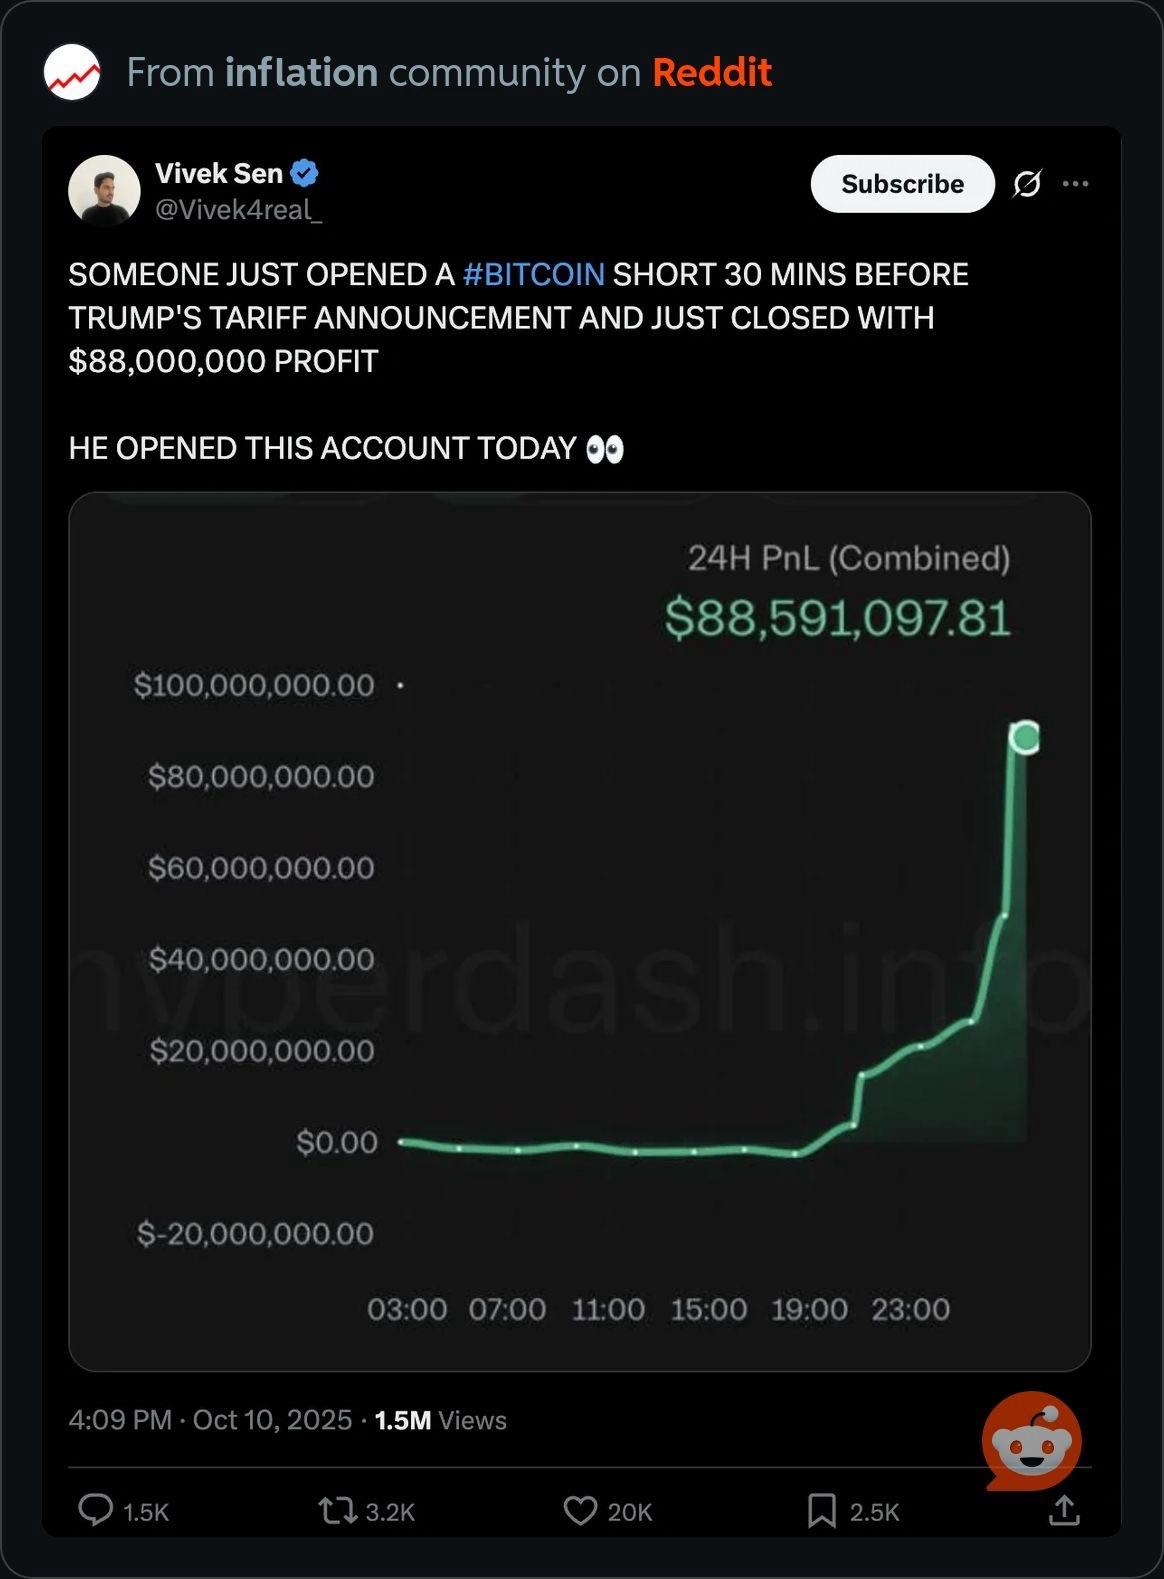The width and height of the screenshot is (1164, 1579).
Task: Click the Reddit Snoo mascot logo
Action: pyautogui.click(x=1031, y=1441)
